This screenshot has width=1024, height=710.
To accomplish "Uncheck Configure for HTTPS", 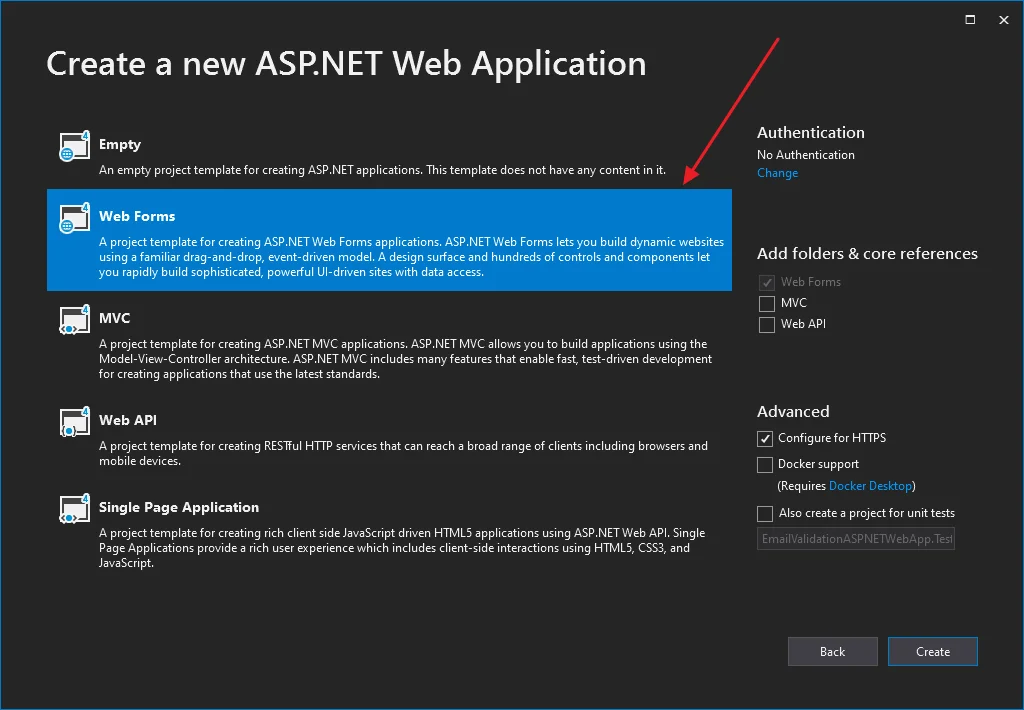I will (x=766, y=438).
